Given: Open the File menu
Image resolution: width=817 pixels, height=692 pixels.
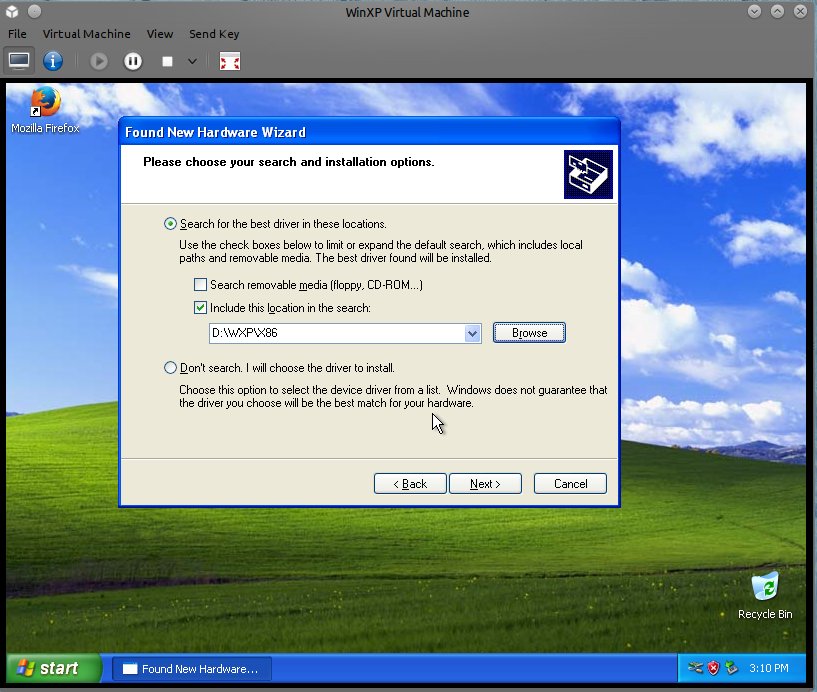Looking at the screenshot, I should tap(17, 34).
